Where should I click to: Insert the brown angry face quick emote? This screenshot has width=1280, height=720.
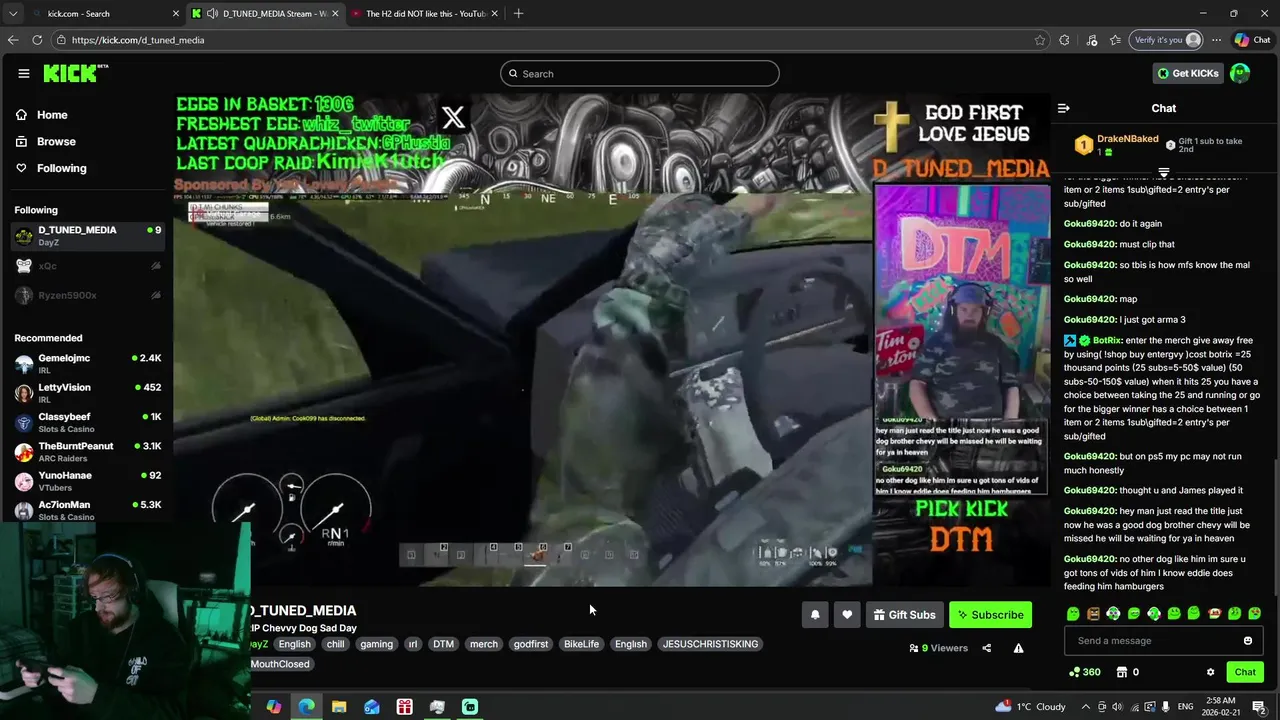point(1093,614)
